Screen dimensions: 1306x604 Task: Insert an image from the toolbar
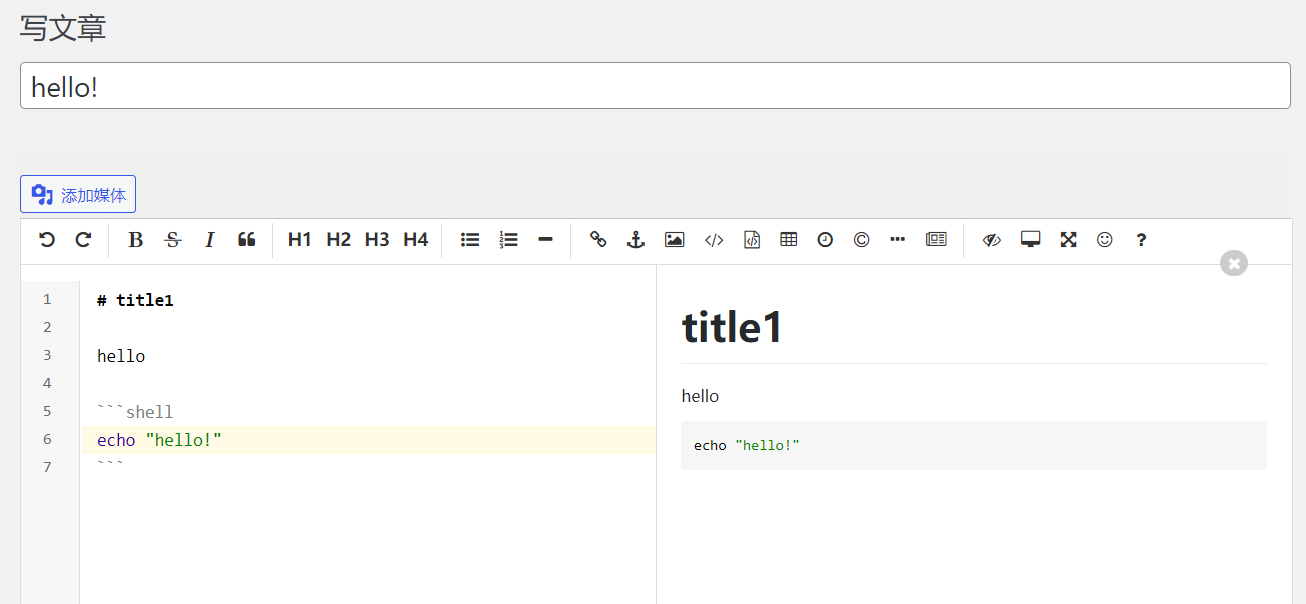point(675,240)
